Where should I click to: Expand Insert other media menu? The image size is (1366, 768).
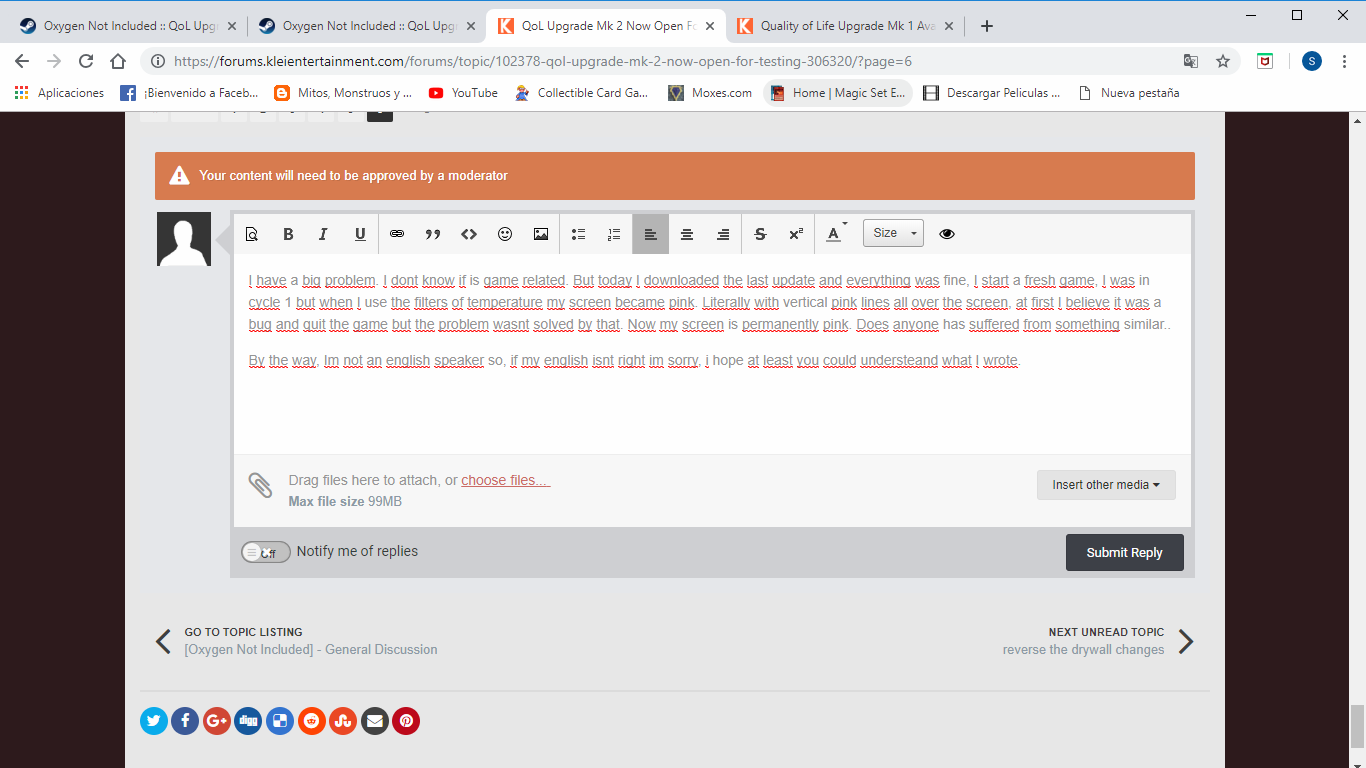(x=1106, y=485)
